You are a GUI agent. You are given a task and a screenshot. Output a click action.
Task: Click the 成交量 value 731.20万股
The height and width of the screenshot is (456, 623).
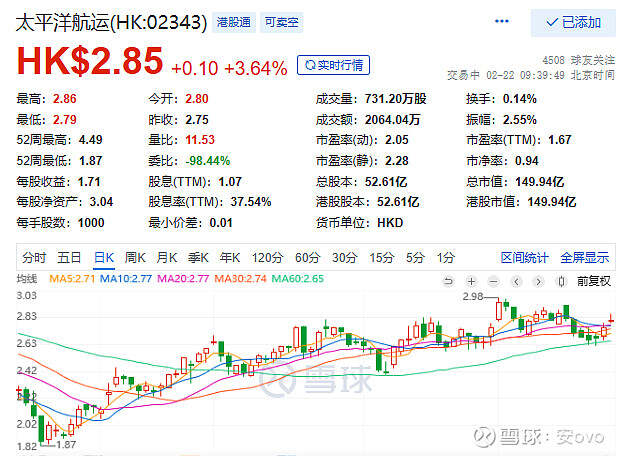[396, 99]
